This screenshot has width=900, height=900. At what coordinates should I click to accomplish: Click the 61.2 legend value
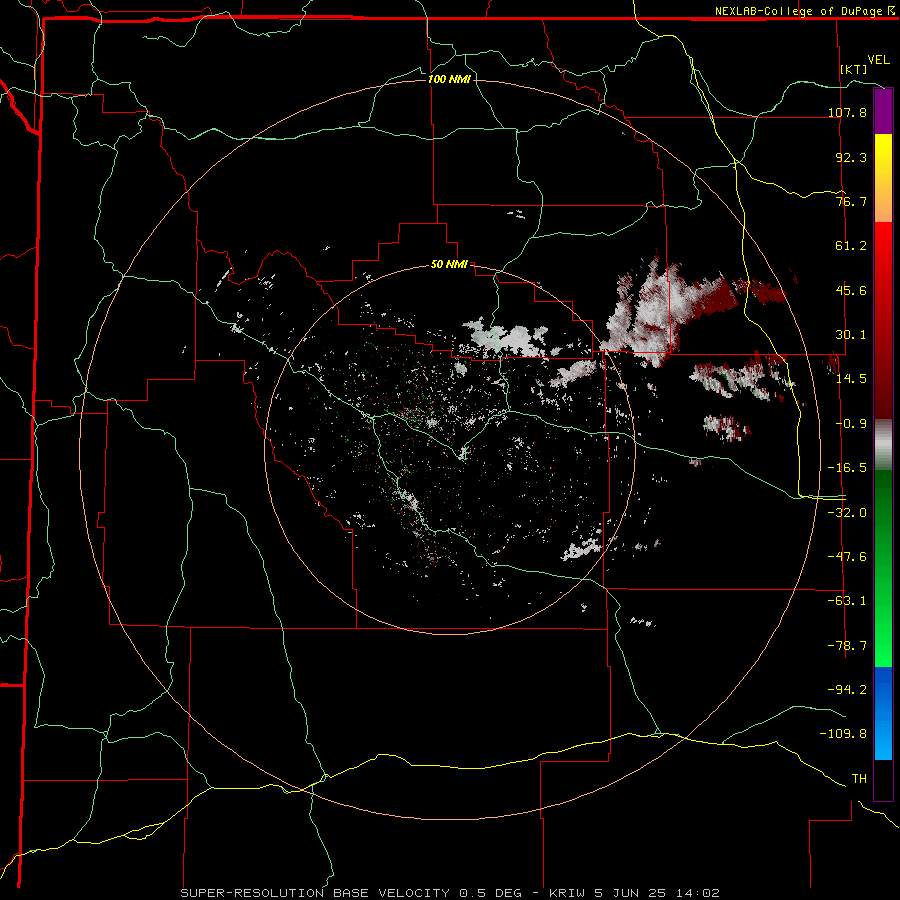coord(851,246)
